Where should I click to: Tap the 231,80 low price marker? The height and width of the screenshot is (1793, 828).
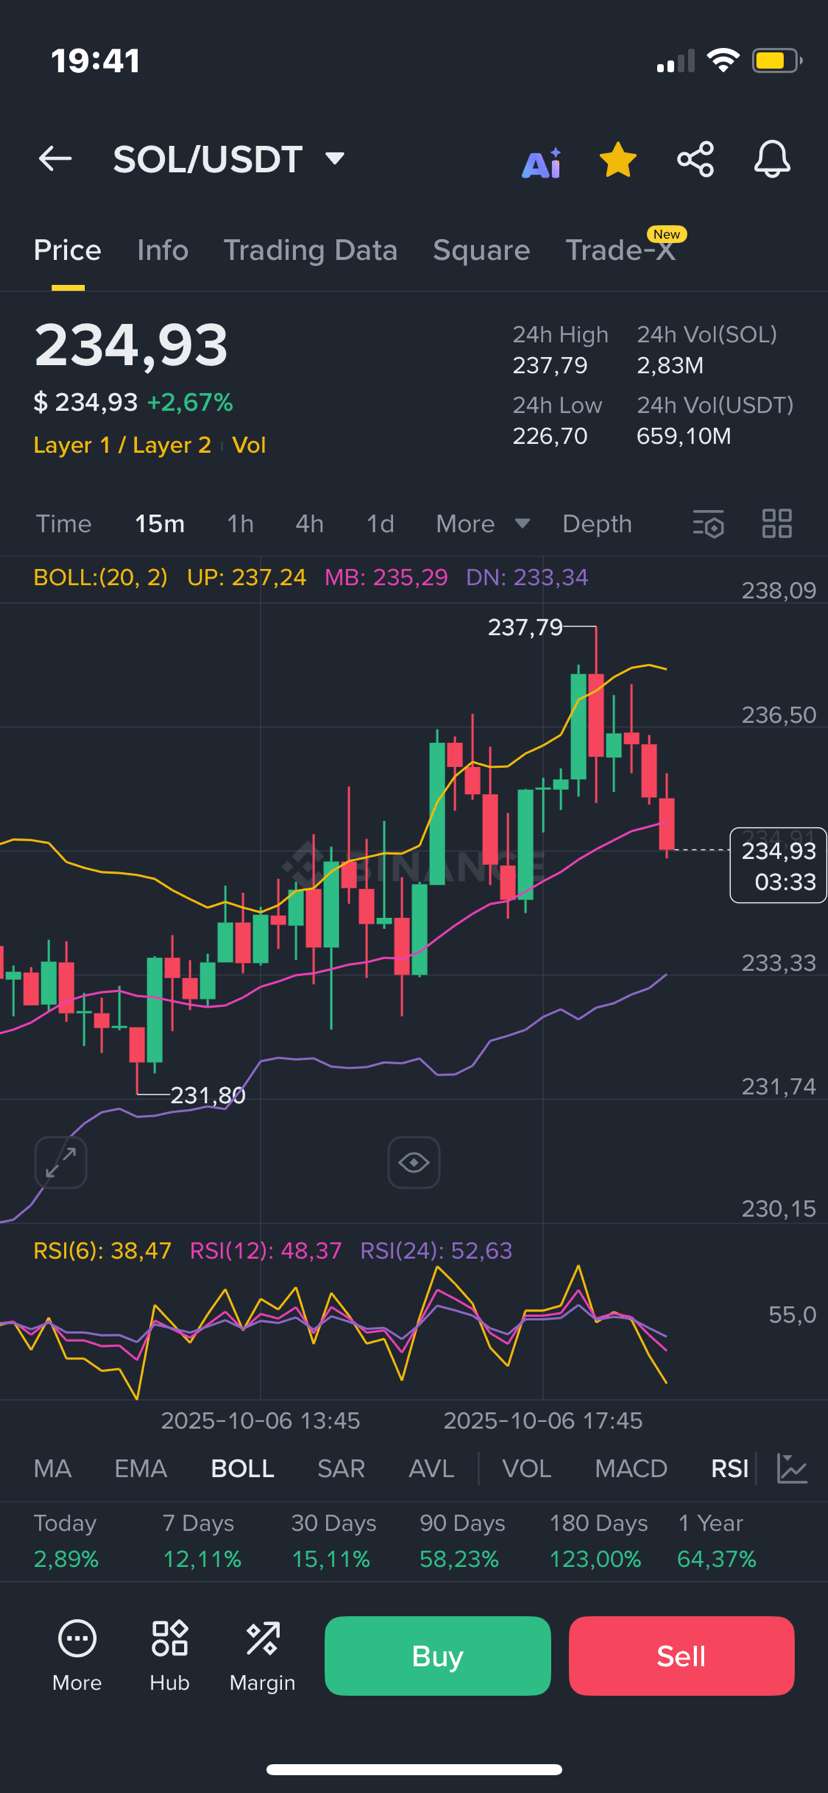tap(208, 1096)
